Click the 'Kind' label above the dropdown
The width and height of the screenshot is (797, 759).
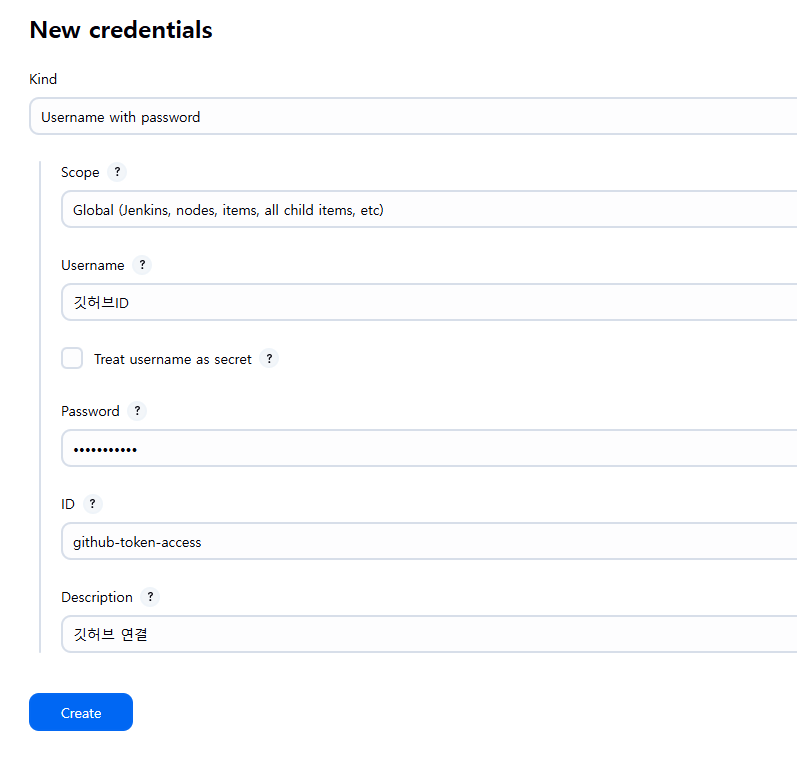tap(43, 79)
